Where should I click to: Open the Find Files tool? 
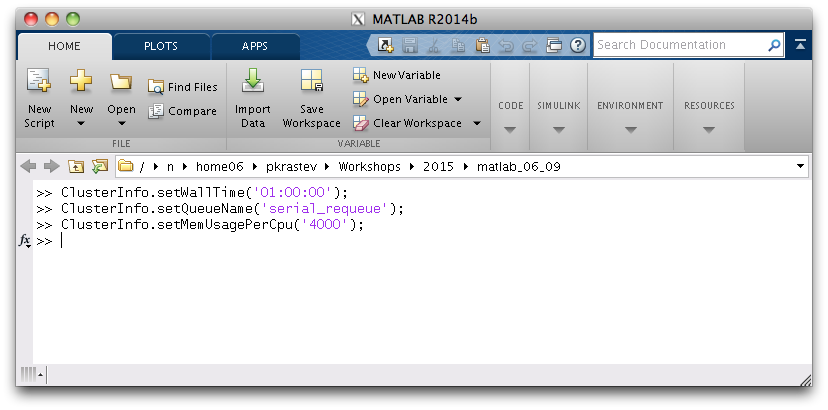pos(183,87)
